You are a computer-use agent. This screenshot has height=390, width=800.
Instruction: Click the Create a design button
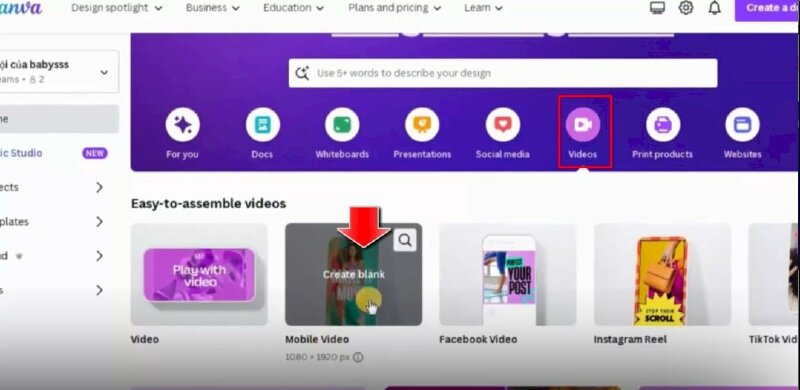767,9
